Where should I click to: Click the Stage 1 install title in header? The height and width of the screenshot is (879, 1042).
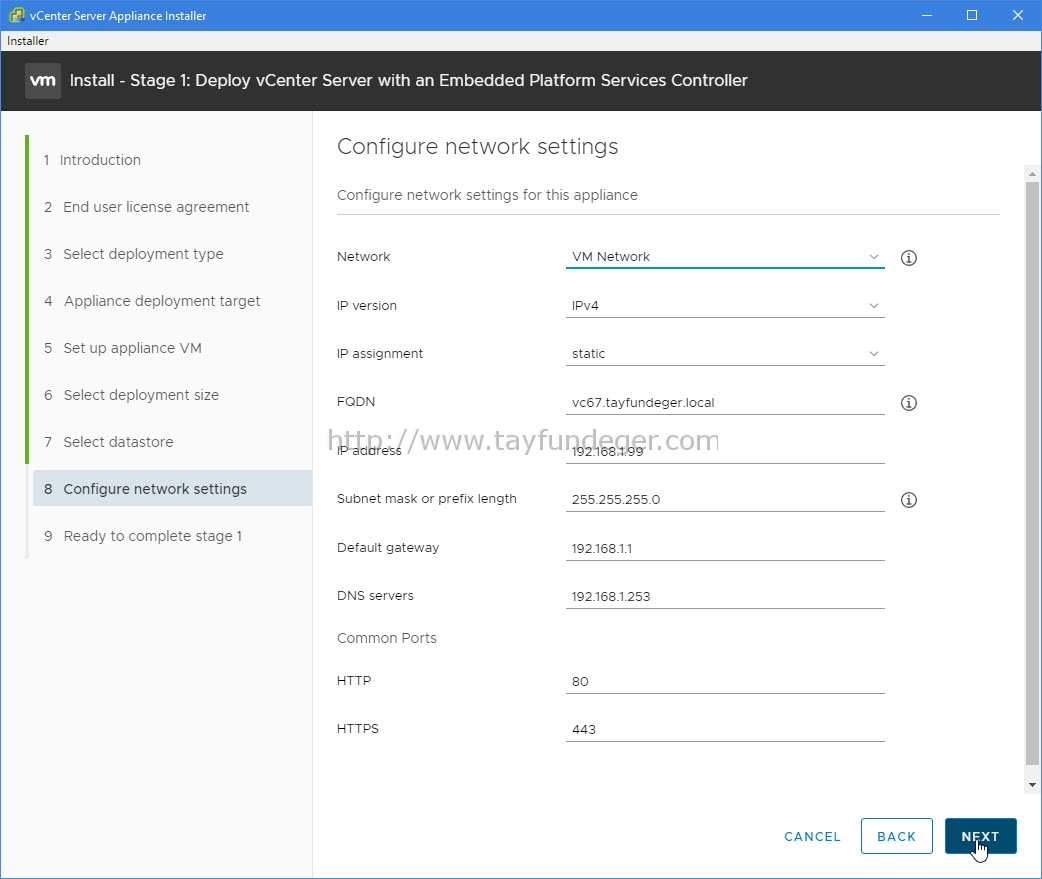pyautogui.click(x=409, y=80)
